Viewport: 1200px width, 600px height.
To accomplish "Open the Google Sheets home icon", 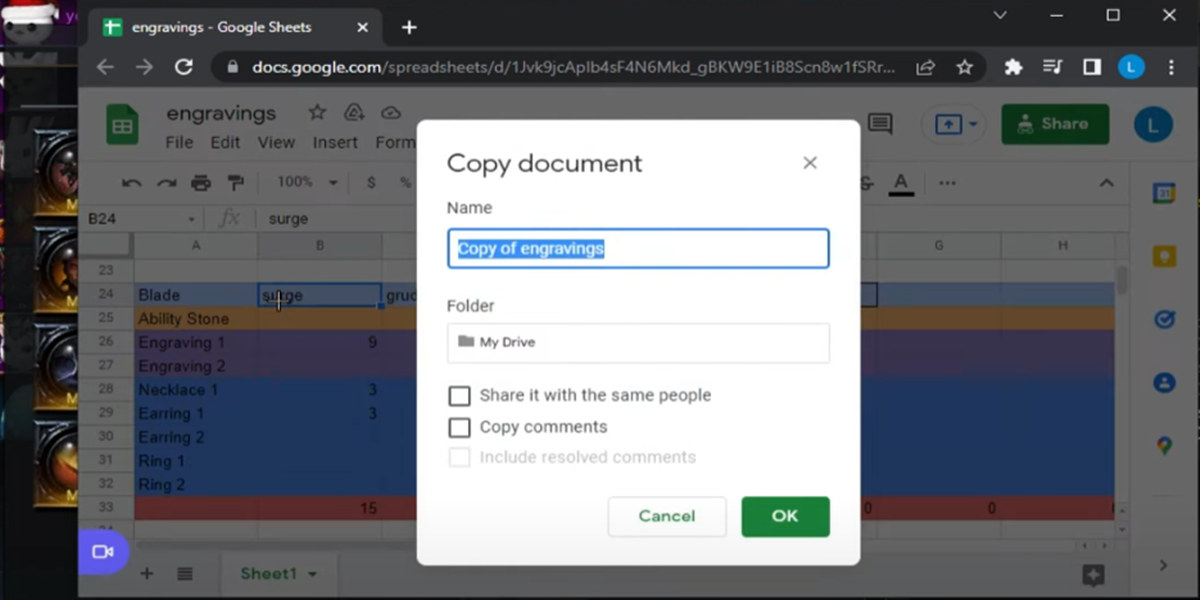I will [x=122, y=126].
